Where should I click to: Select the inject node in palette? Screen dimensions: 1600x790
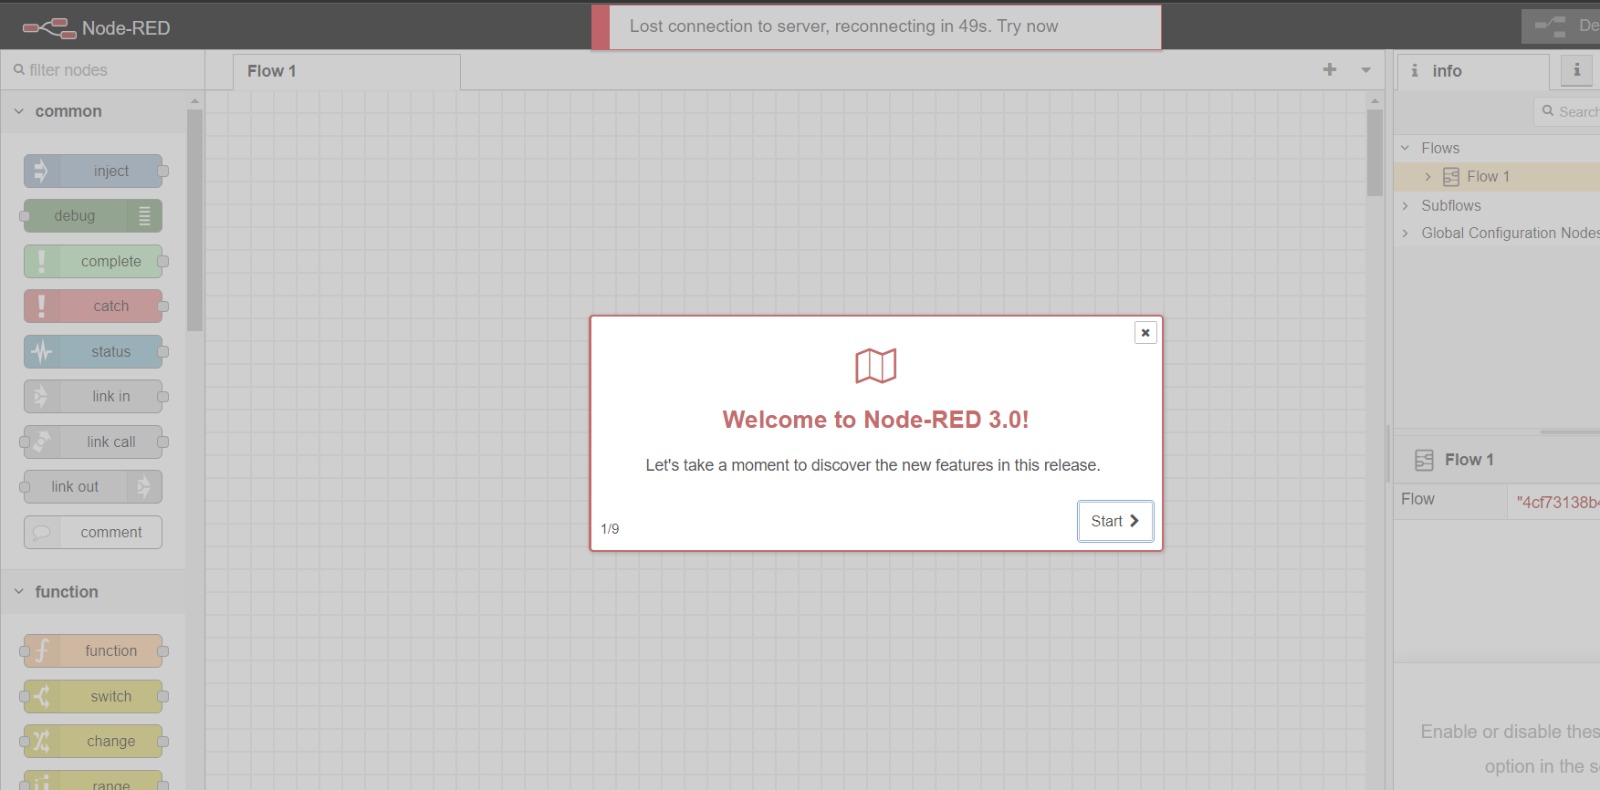coord(93,171)
